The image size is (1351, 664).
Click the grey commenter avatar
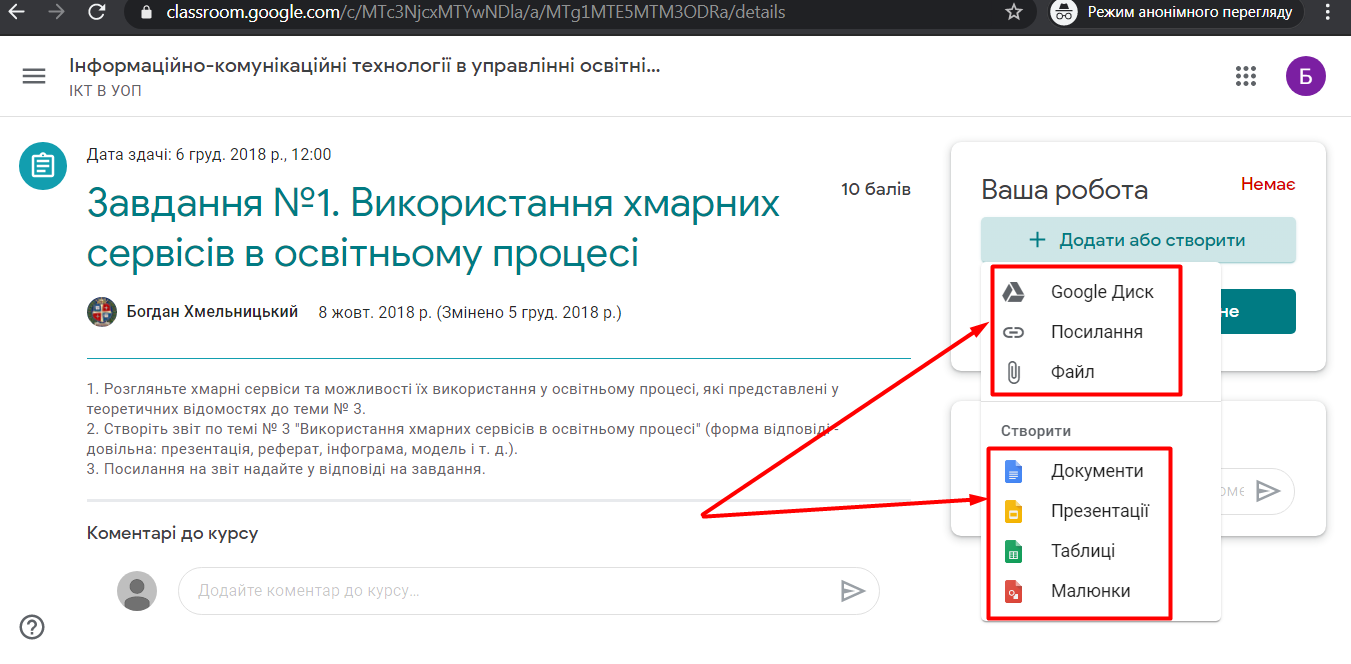(137, 591)
